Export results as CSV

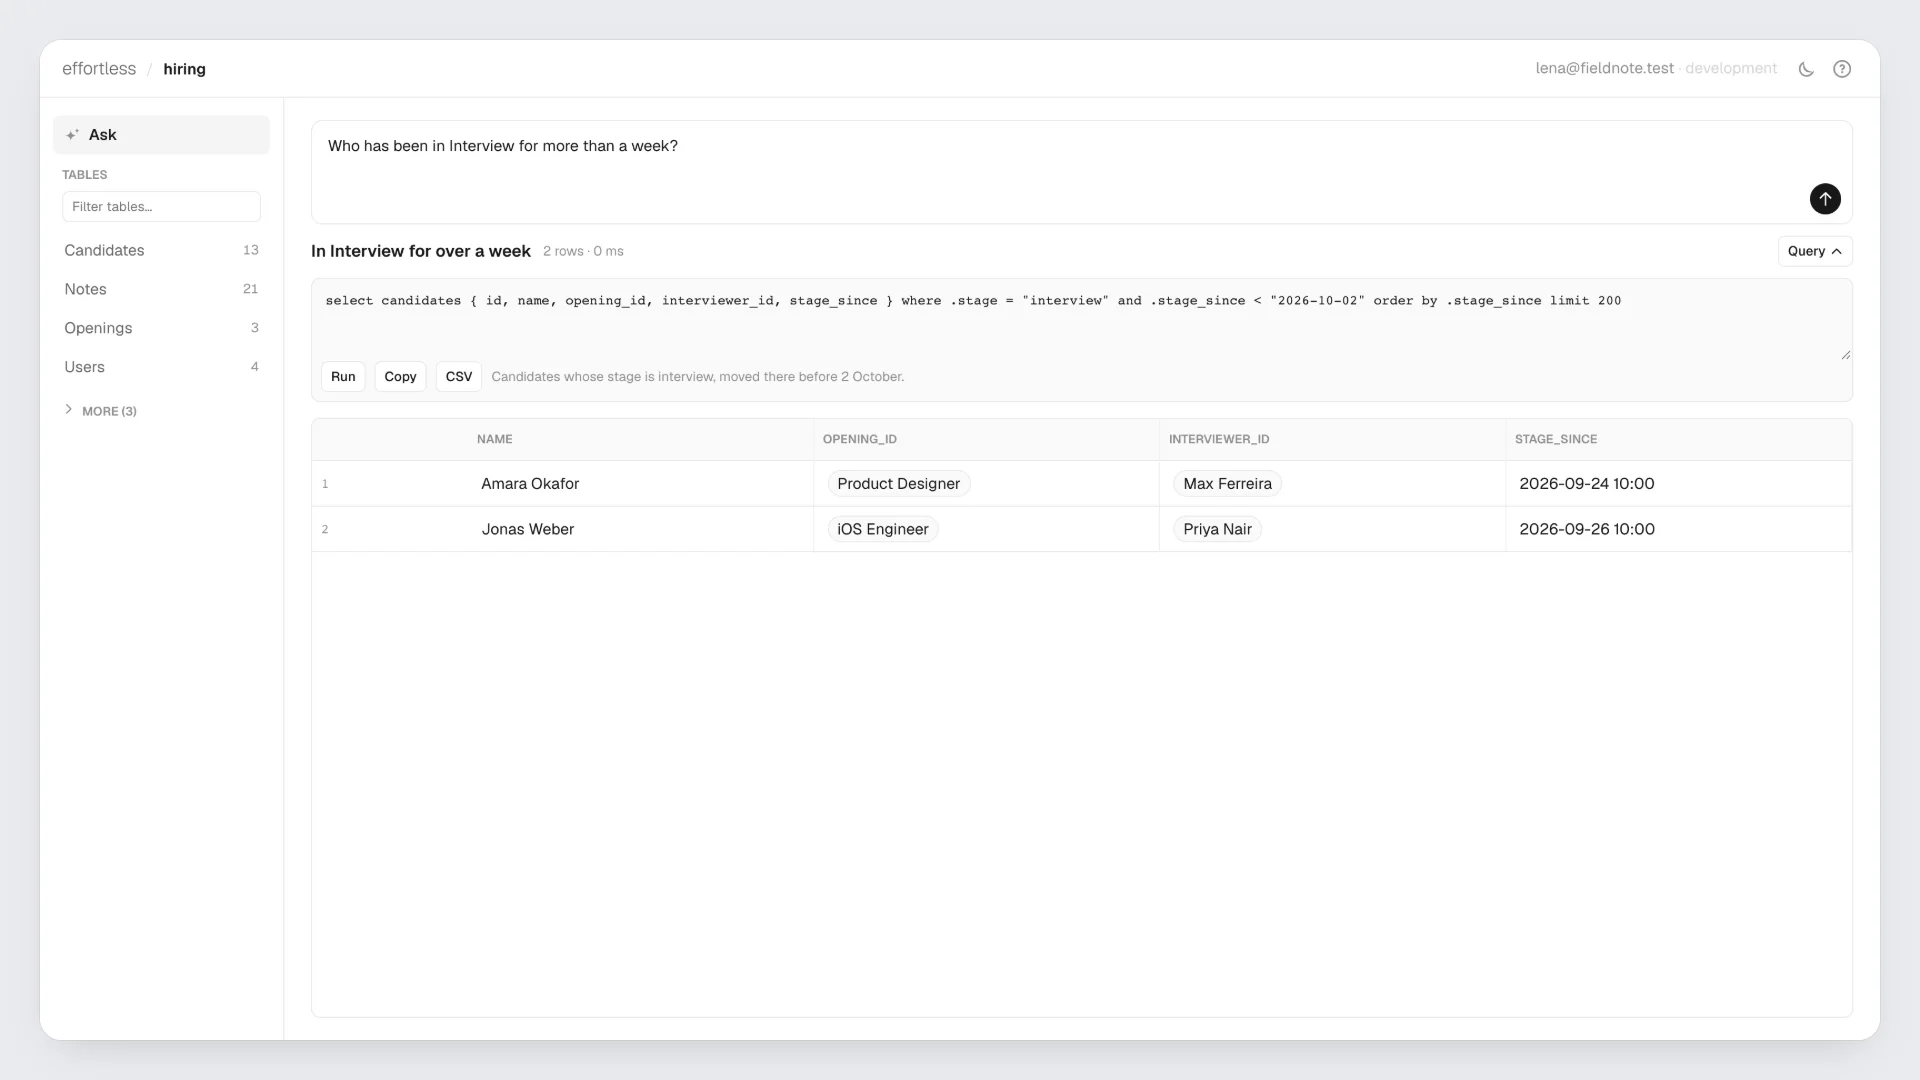(x=459, y=377)
